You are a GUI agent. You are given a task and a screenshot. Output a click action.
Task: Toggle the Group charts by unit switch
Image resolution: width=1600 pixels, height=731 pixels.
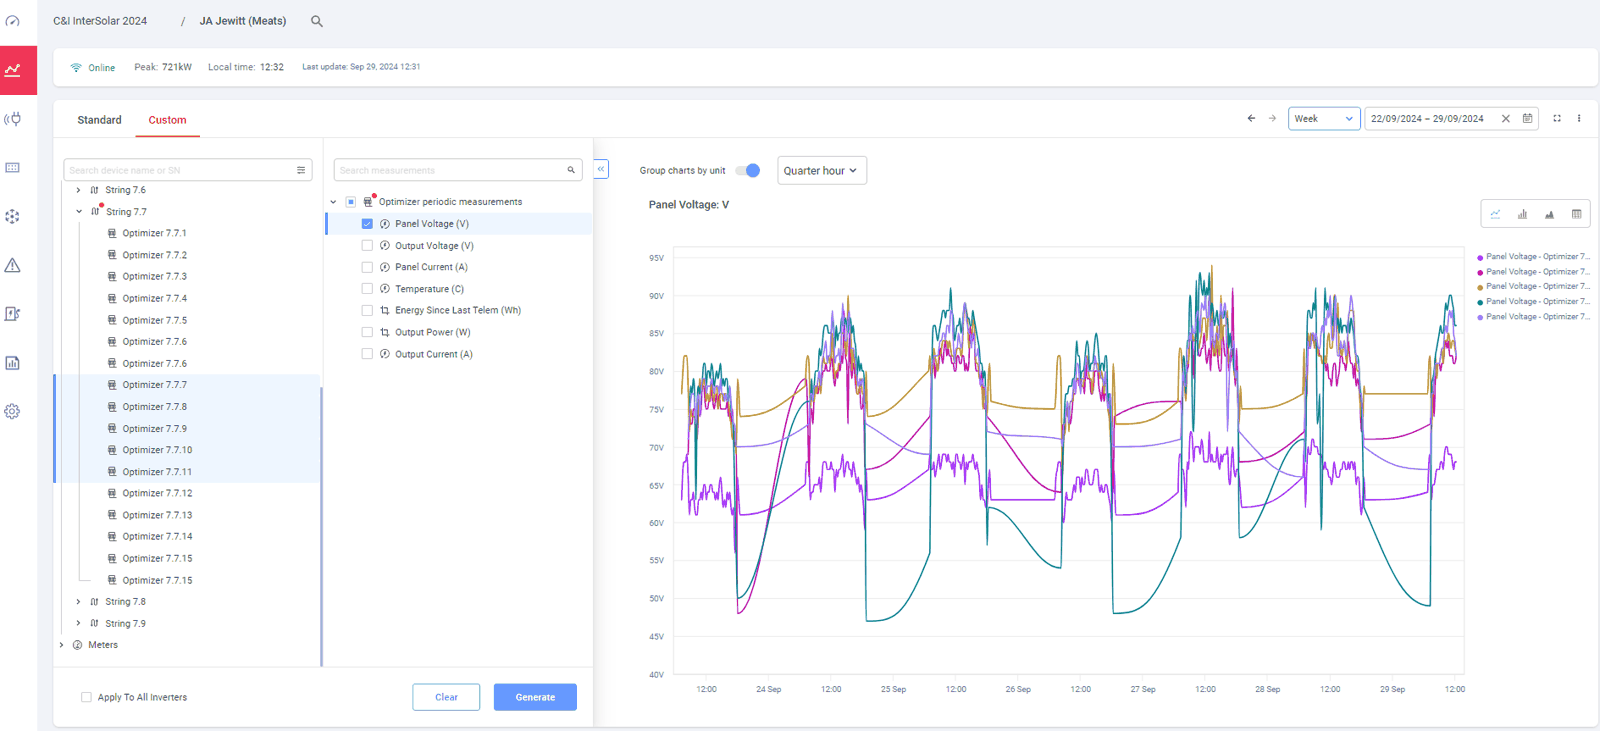click(x=748, y=170)
